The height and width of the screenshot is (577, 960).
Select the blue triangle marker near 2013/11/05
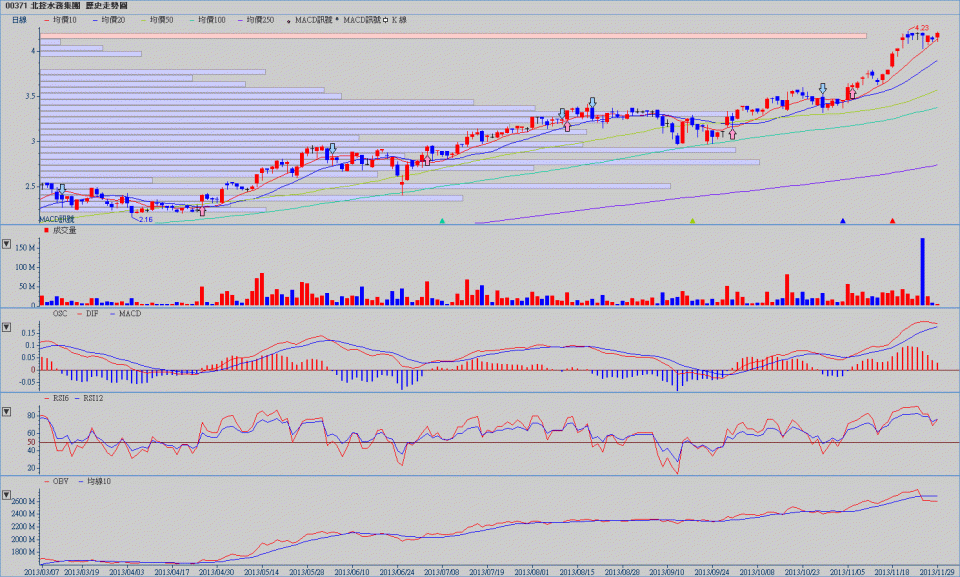tap(843, 220)
